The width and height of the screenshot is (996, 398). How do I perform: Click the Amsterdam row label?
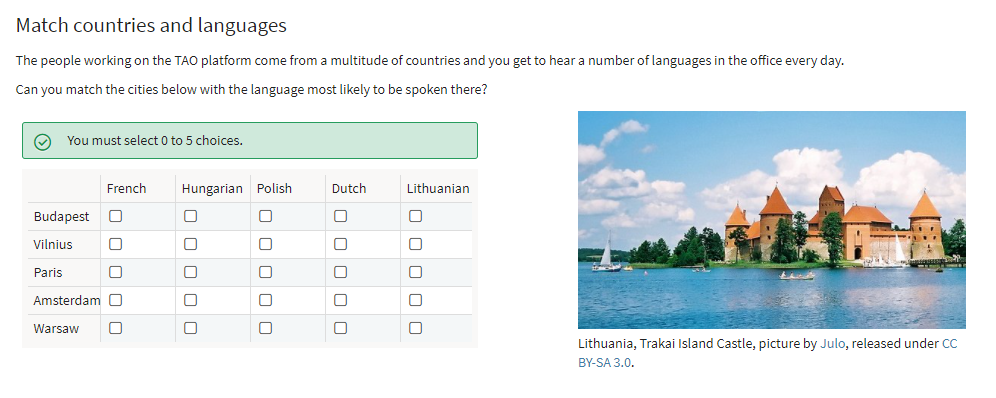pos(67,300)
